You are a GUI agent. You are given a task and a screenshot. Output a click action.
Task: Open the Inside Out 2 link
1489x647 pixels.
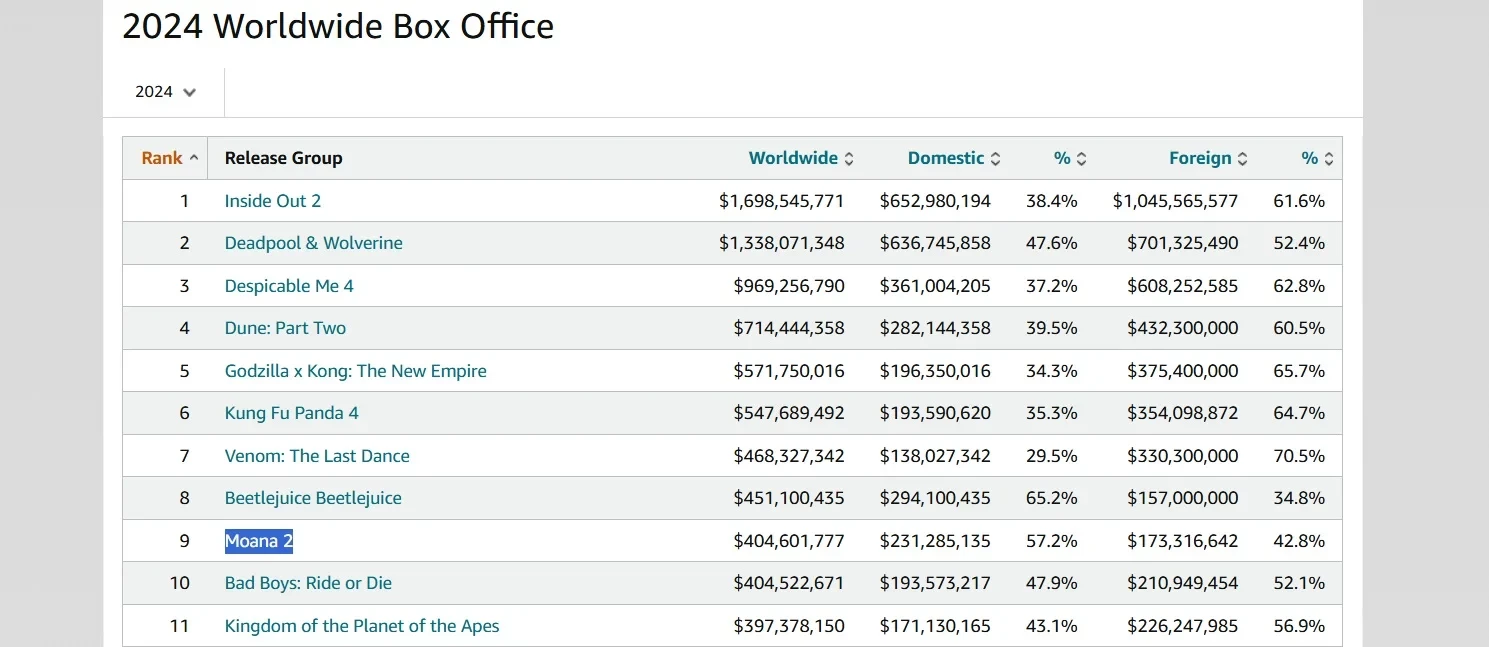tap(273, 201)
